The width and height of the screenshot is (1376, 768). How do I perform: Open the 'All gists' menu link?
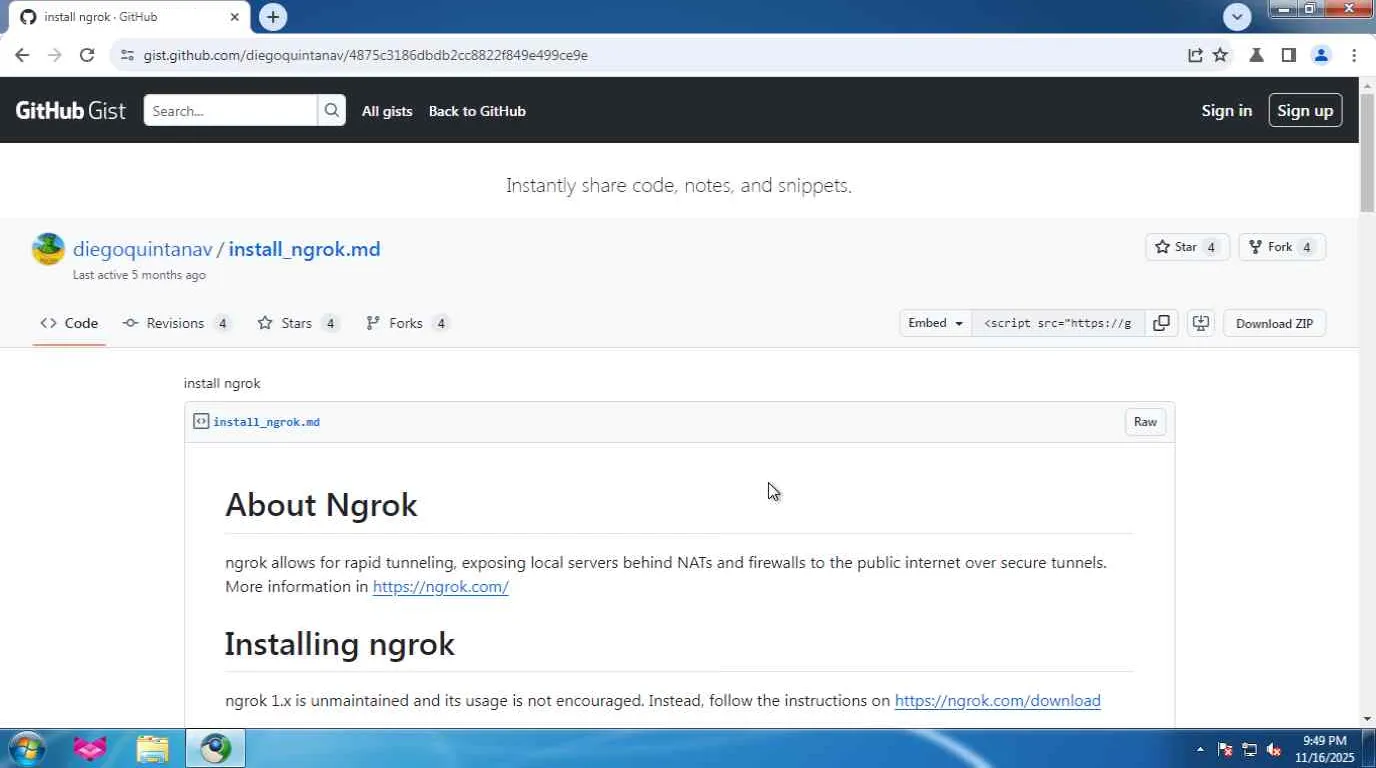pos(387,111)
